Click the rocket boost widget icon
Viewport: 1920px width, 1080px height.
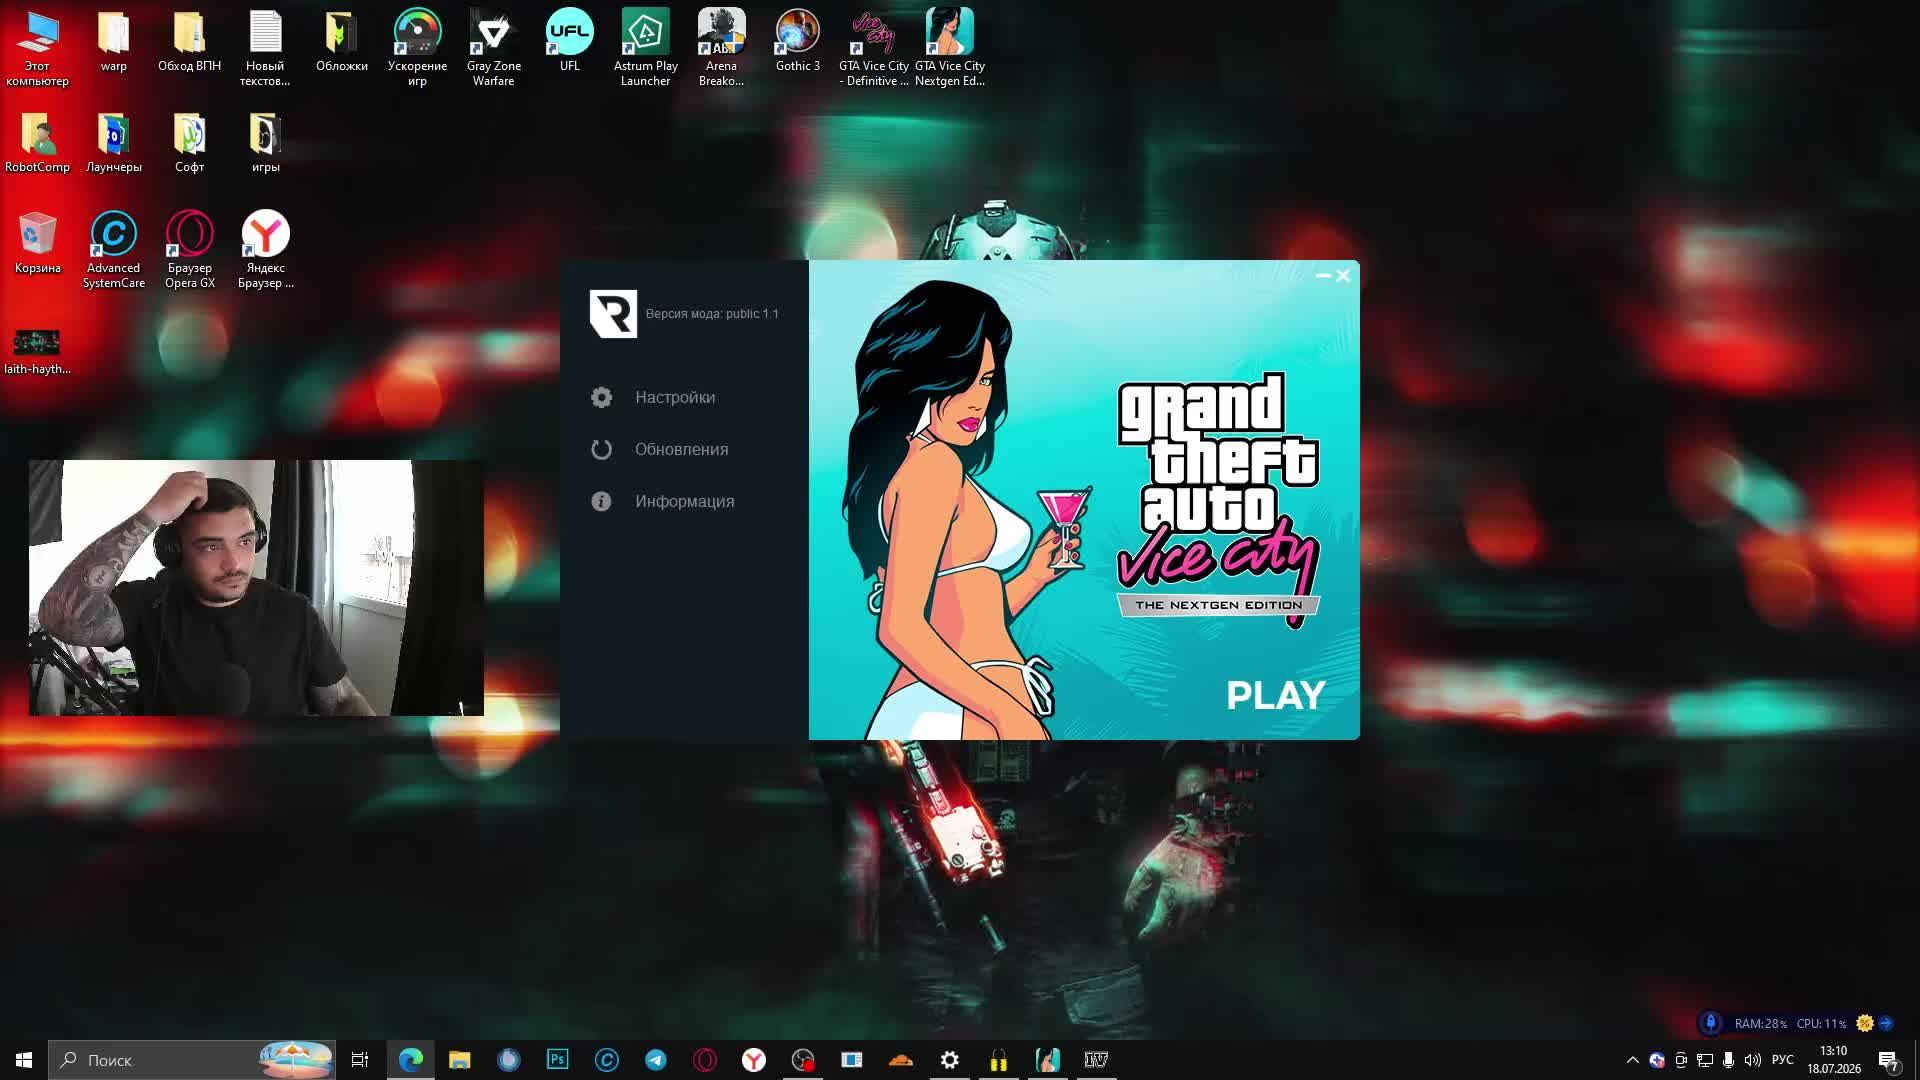coord(1710,1023)
